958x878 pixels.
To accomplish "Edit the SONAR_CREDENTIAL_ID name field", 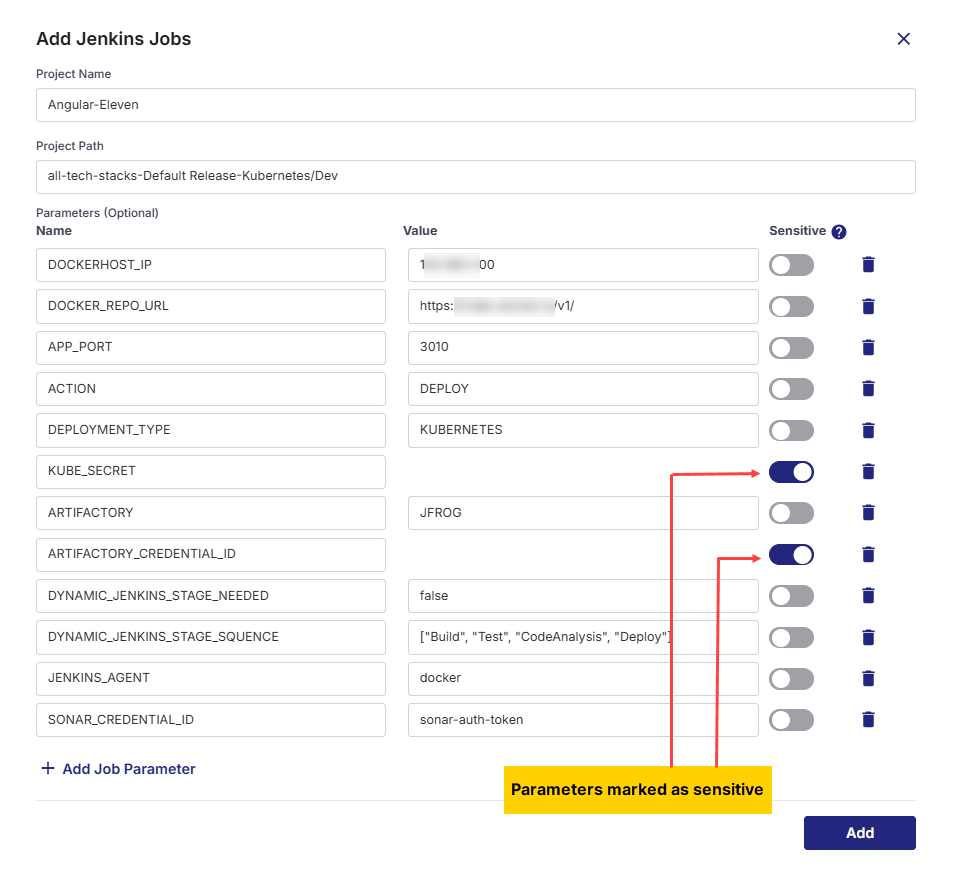I will pyautogui.click(x=211, y=720).
